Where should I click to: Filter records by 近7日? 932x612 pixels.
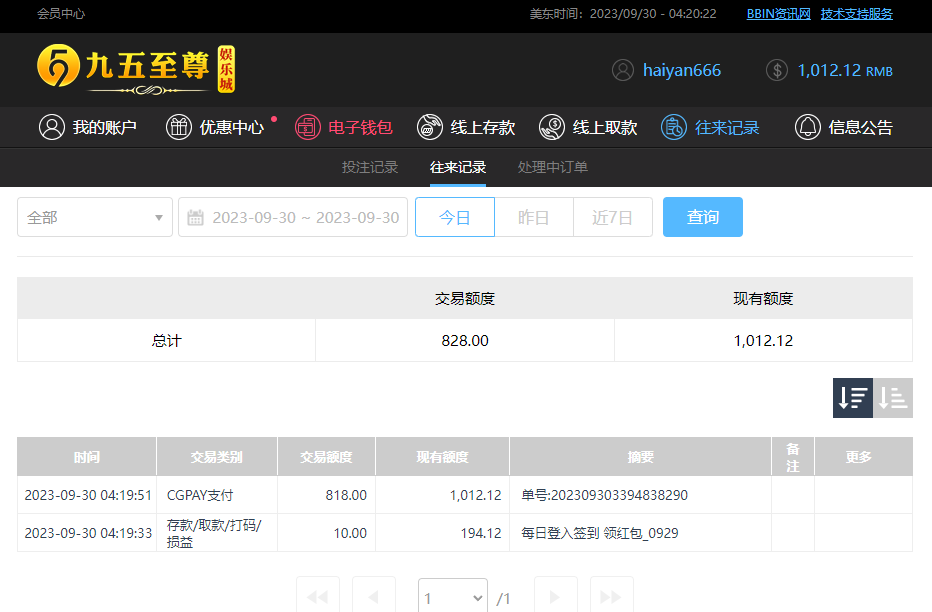point(613,217)
